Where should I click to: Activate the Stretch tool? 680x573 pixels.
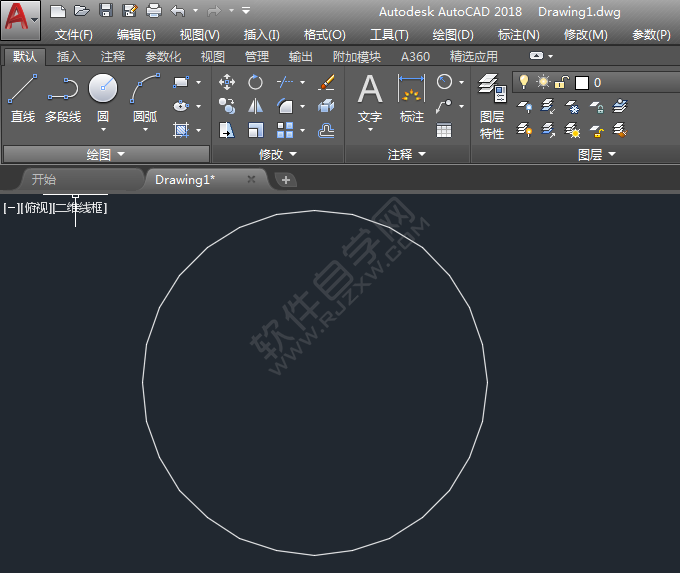point(227,130)
